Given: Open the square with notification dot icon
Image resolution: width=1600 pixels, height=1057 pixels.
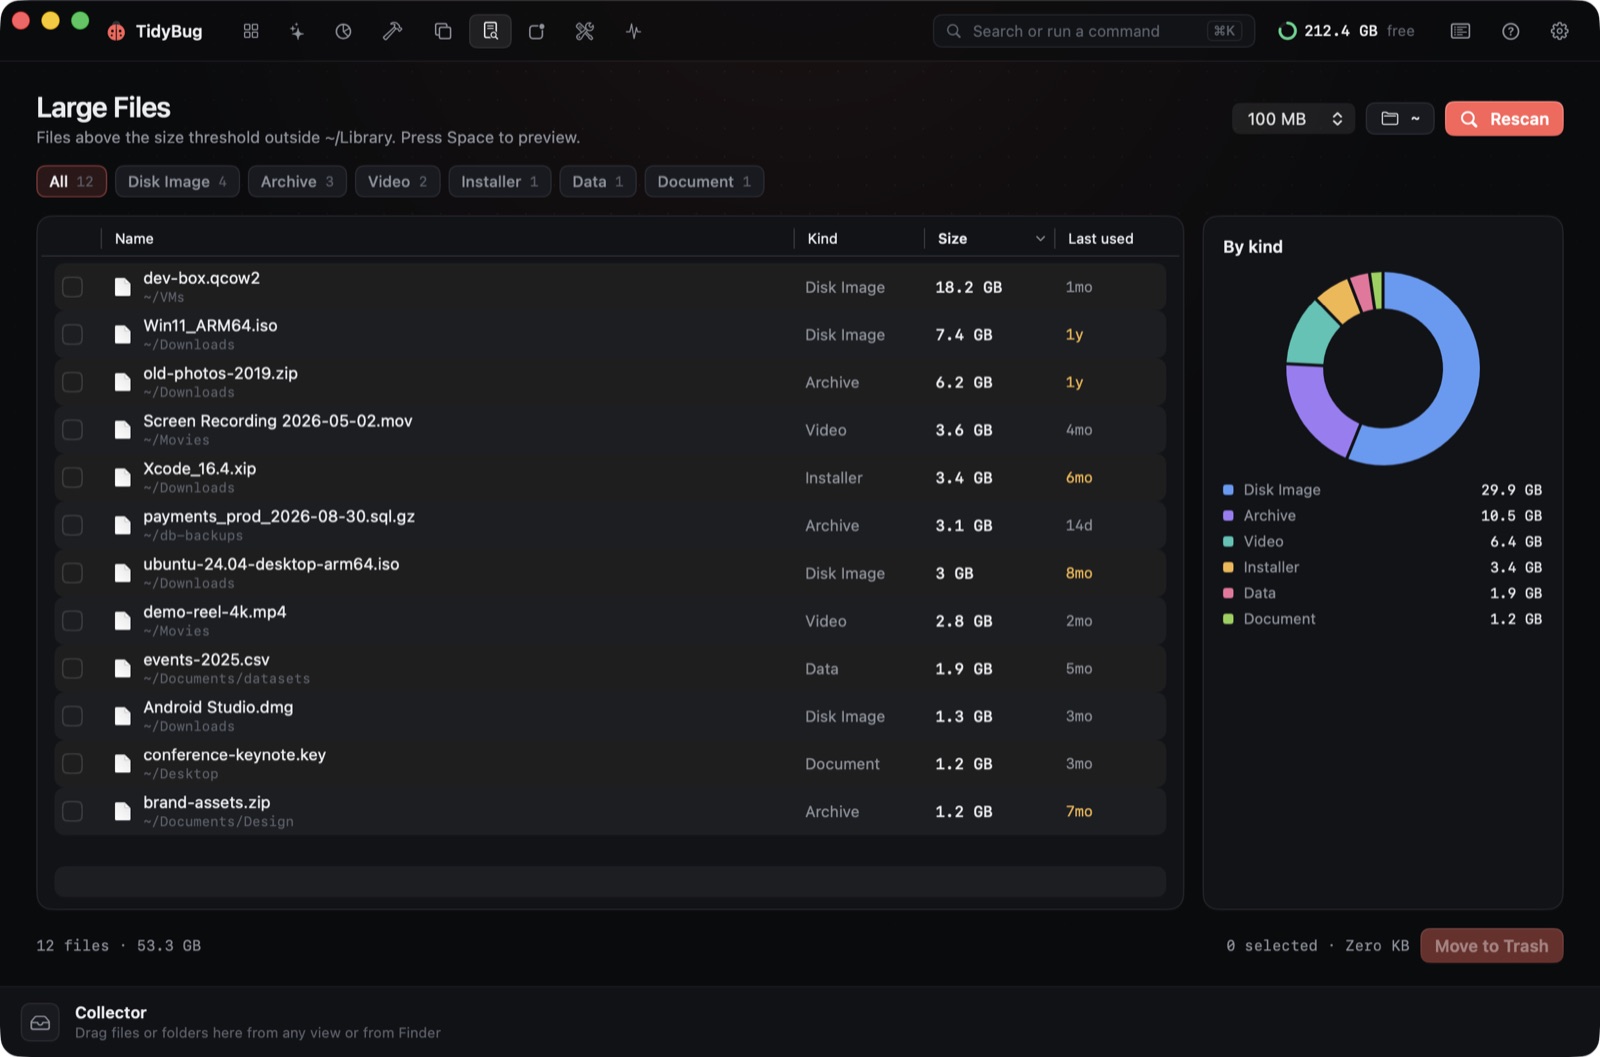Looking at the screenshot, I should tap(537, 31).
